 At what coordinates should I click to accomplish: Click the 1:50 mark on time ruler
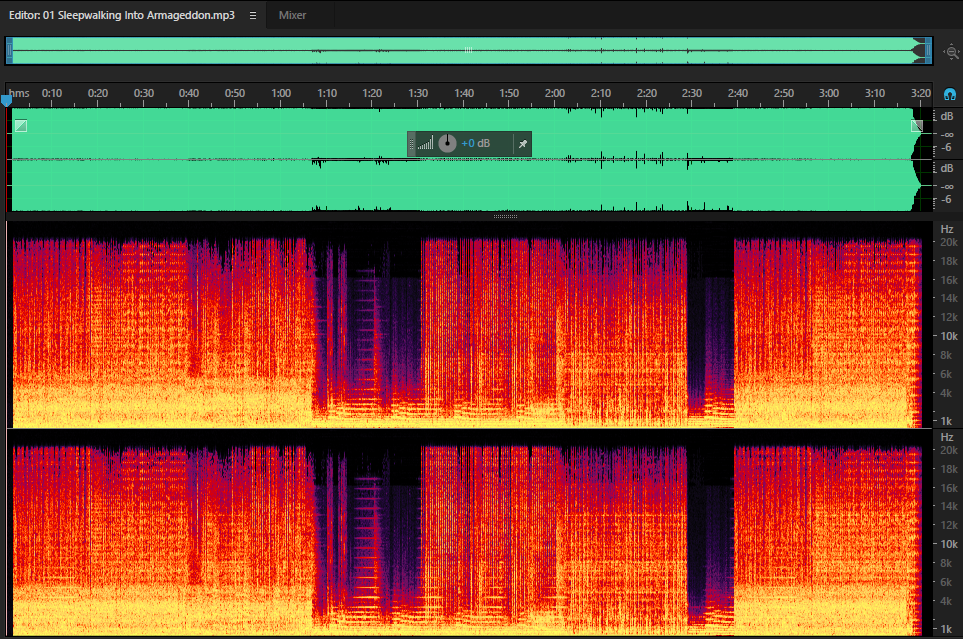(x=509, y=93)
